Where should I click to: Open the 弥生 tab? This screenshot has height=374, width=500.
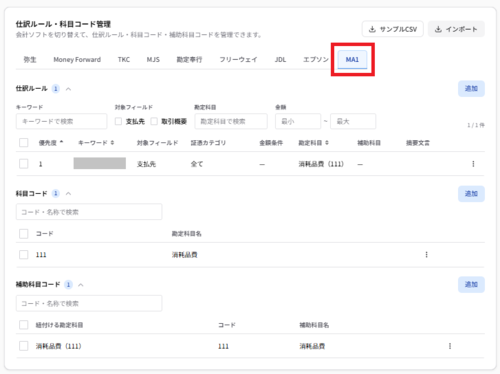pyautogui.click(x=30, y=60)
